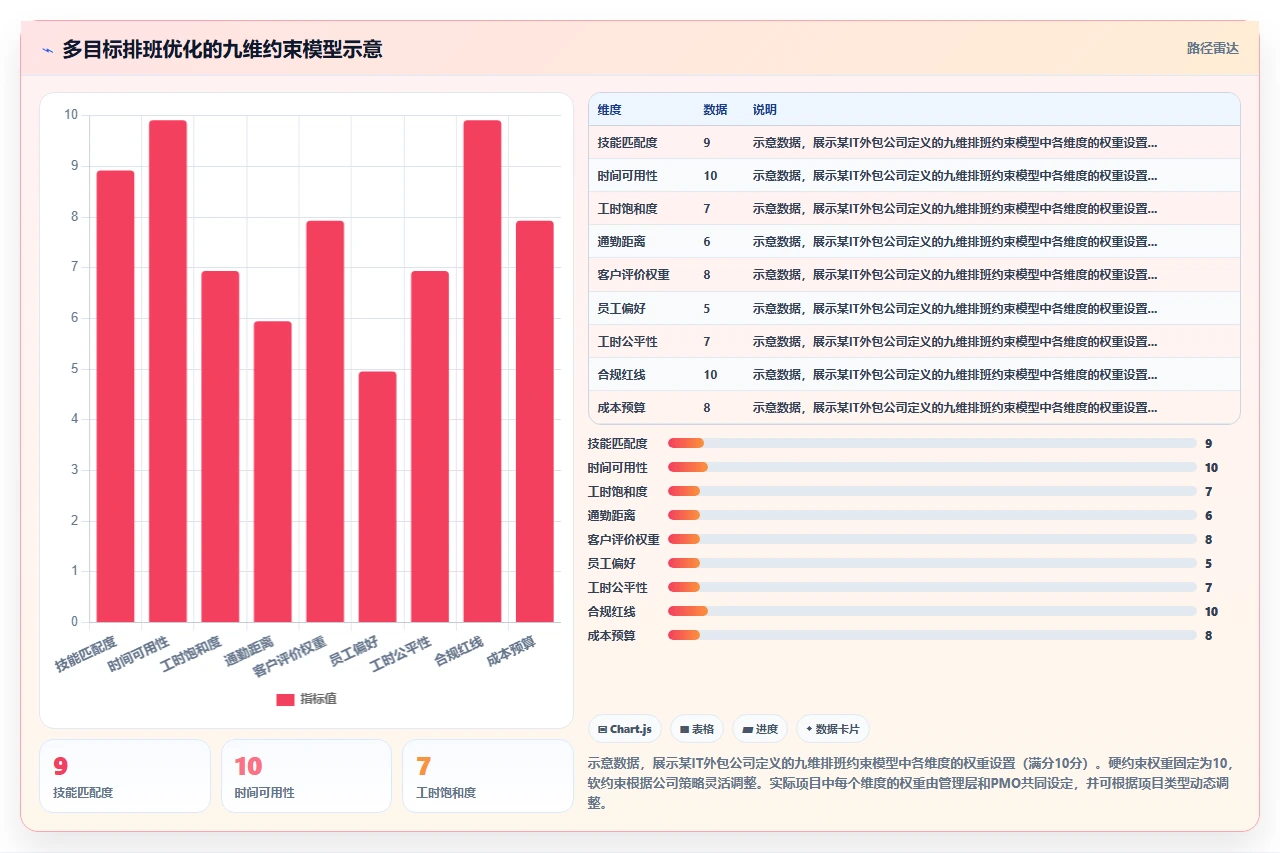Click the 合规红线 x-axis label

(459, 651)
